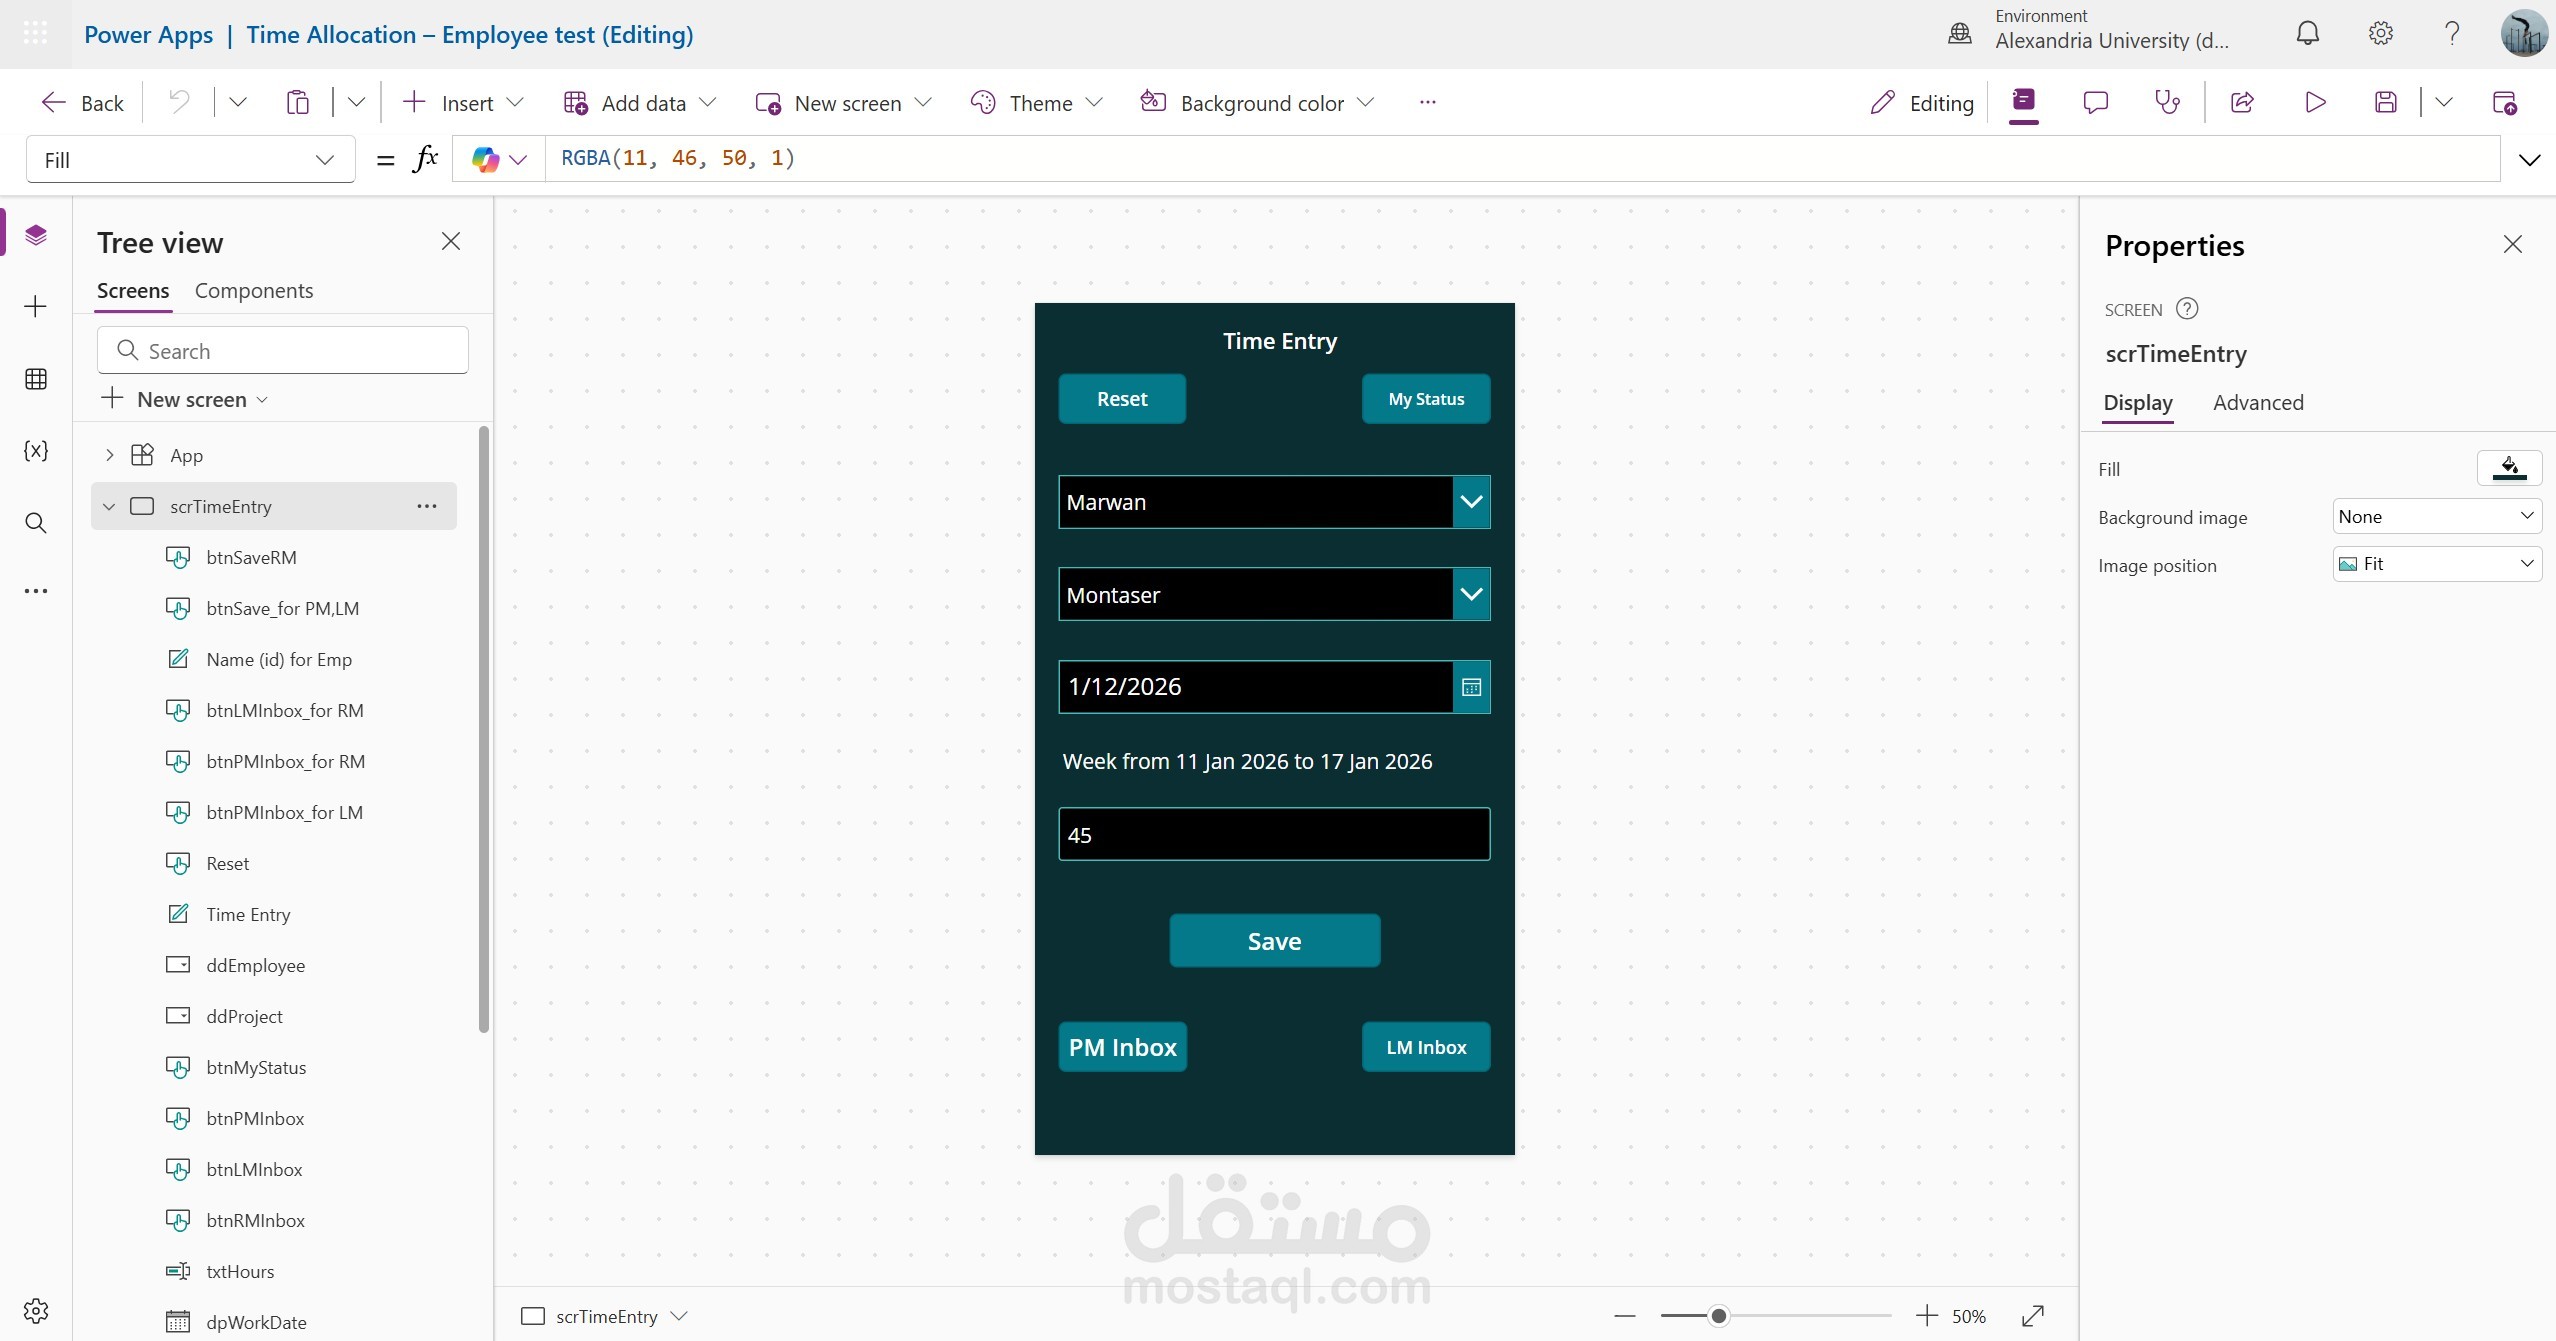The height and width of the screenshot is (1341, 2556).
Task: Preview the app with play icon
Action: tap(2315, 102)
